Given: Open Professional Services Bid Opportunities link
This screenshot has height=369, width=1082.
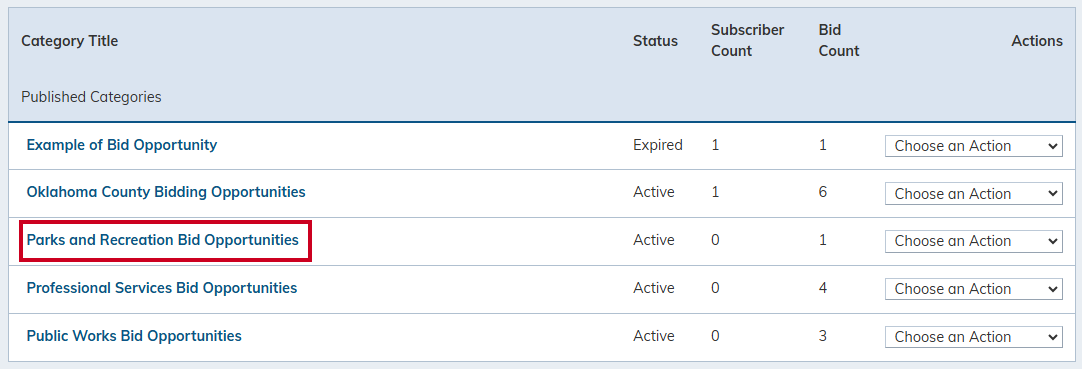Looking at the screenshot, I should [x=161, y=288].
